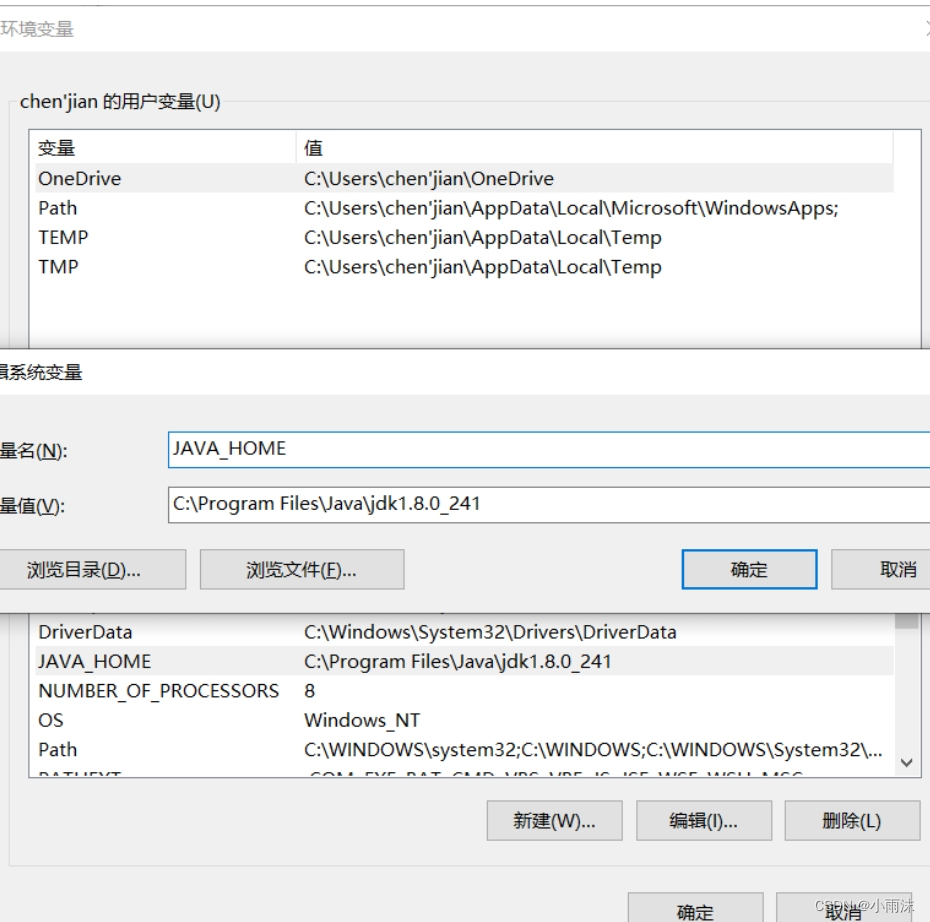930x922 pixels.
Task: Click 删除(L) for system variables
Action: coord(852,821)
